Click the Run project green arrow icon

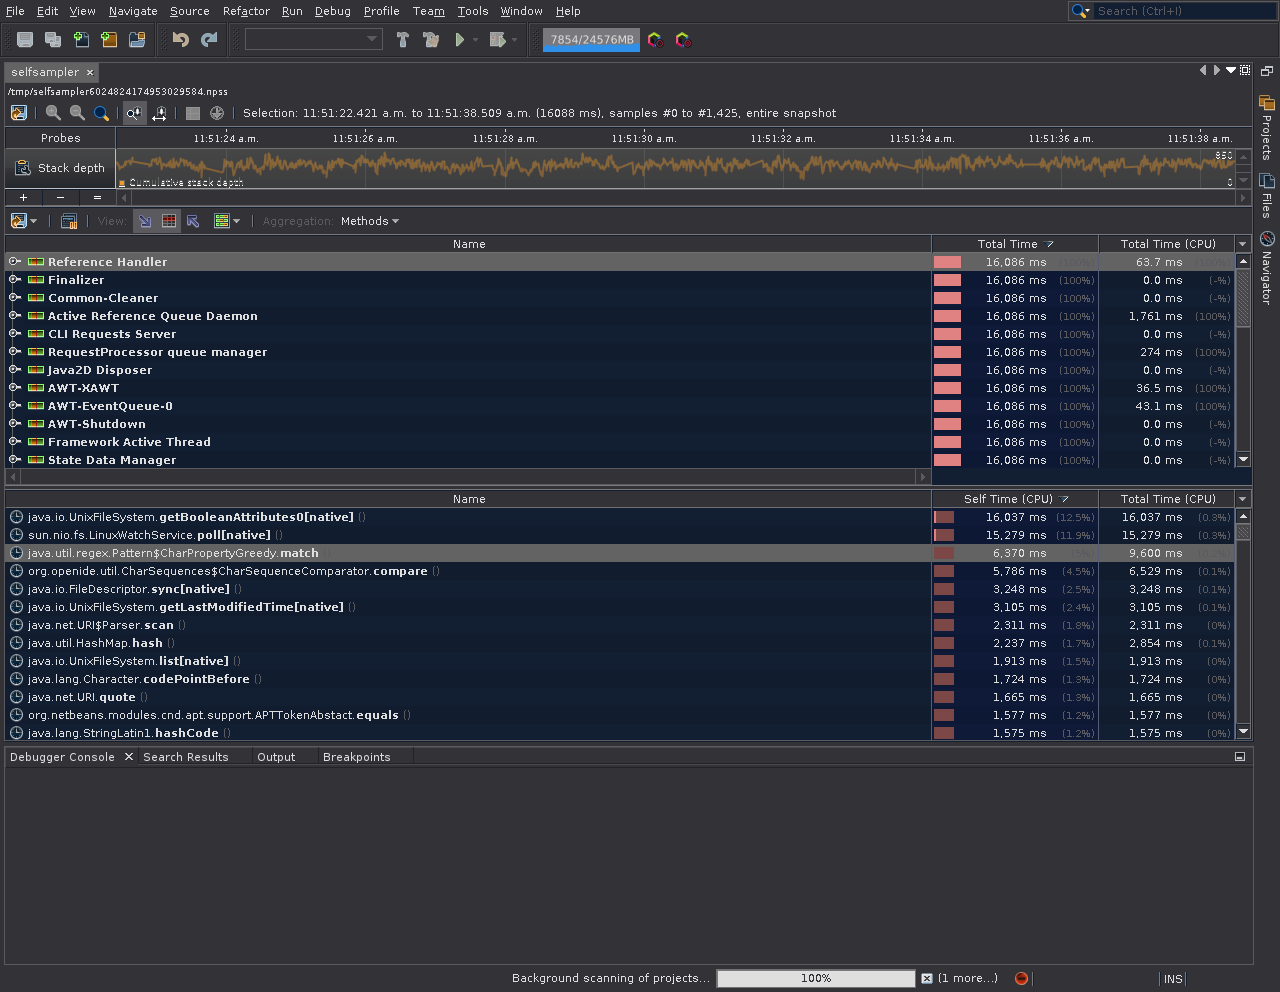point(459,40)
